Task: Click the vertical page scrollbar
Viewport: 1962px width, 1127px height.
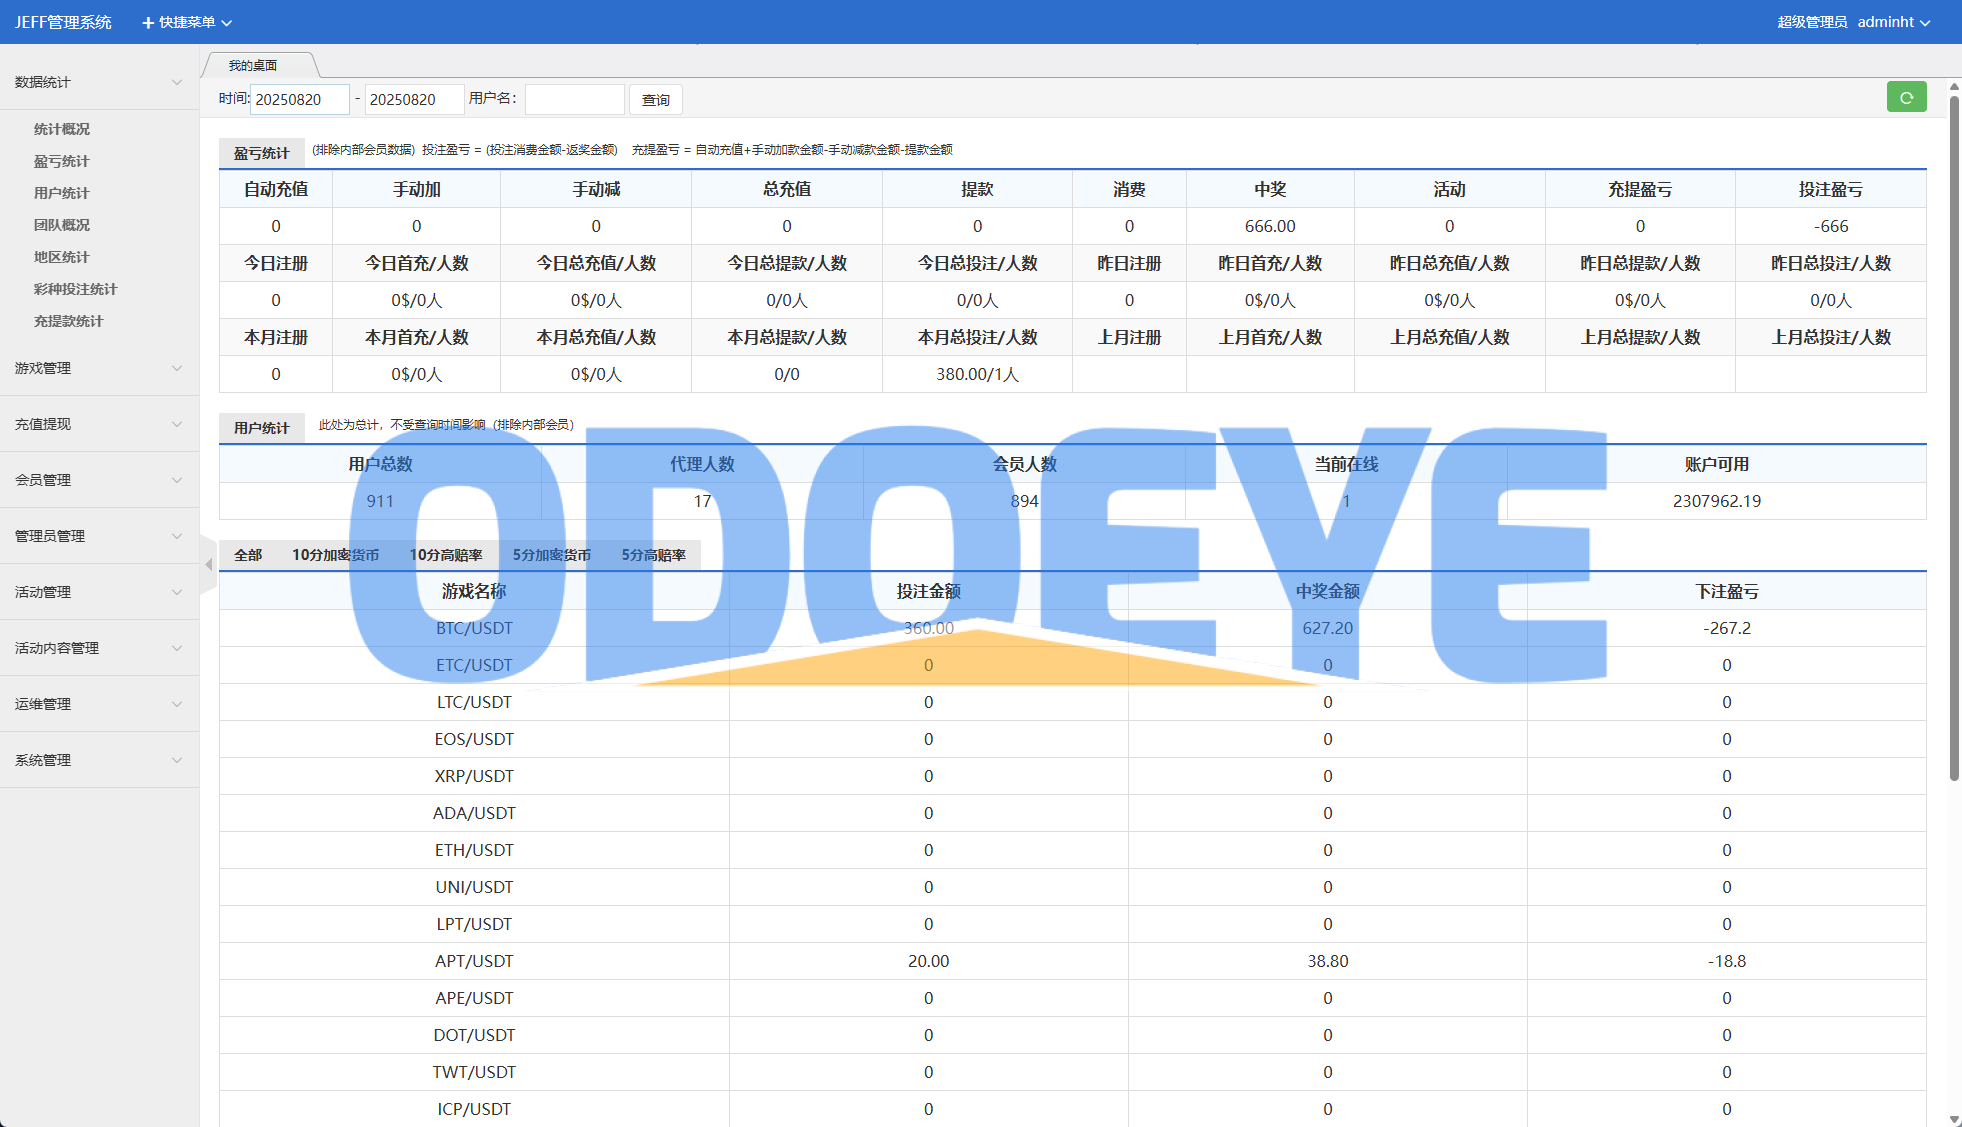Action: tap(1954, 440)
